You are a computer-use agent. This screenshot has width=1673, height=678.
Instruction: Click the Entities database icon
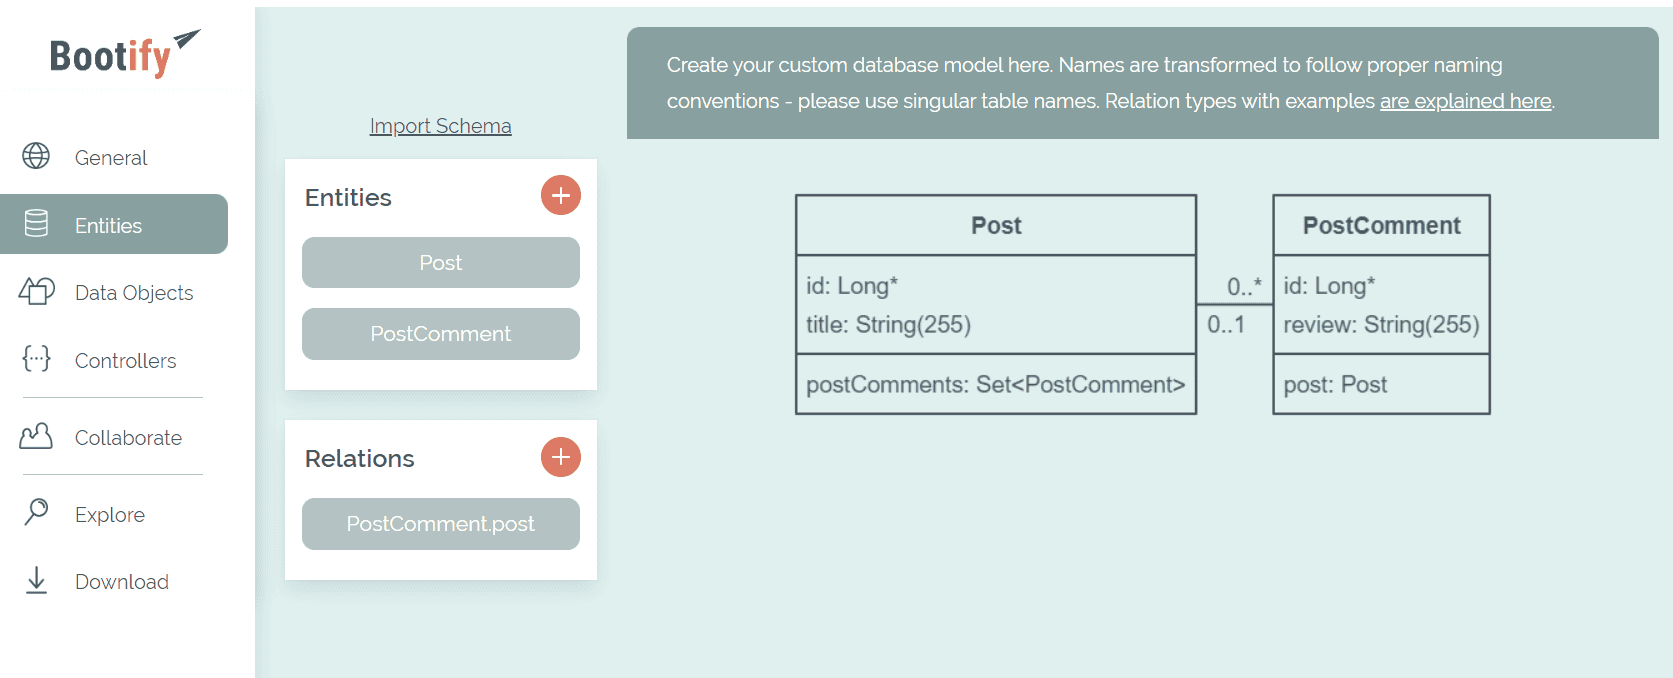[36, 224]
